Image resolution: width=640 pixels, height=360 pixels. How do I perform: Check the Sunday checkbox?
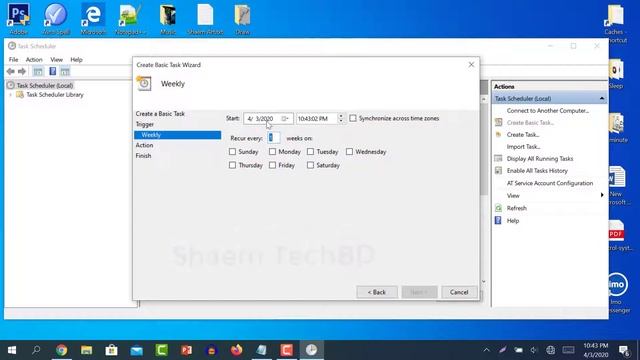(232, 152)
